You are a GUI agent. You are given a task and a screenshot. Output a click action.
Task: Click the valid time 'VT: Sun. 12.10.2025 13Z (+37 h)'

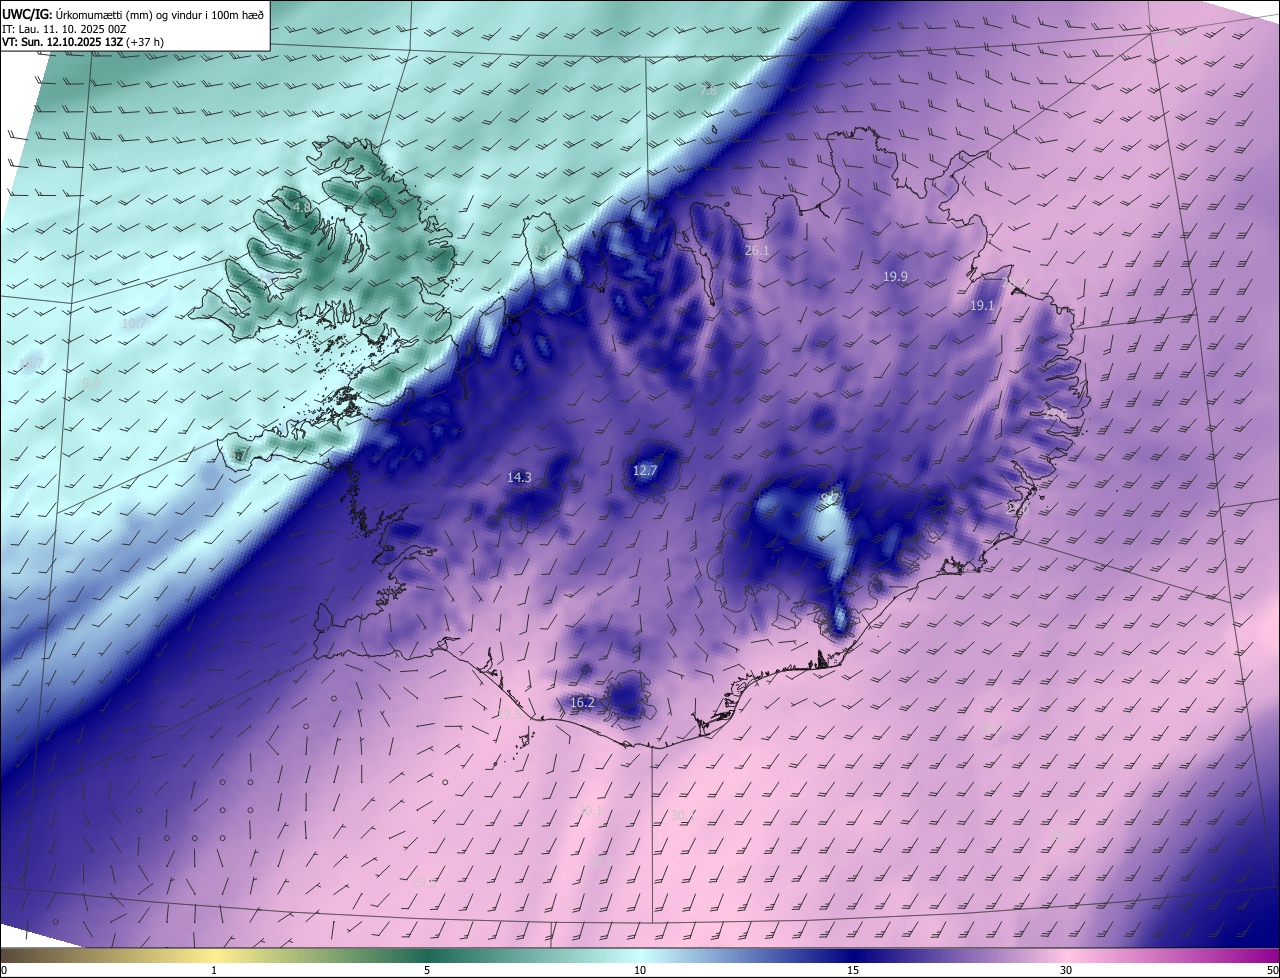(x=83, y=42)
